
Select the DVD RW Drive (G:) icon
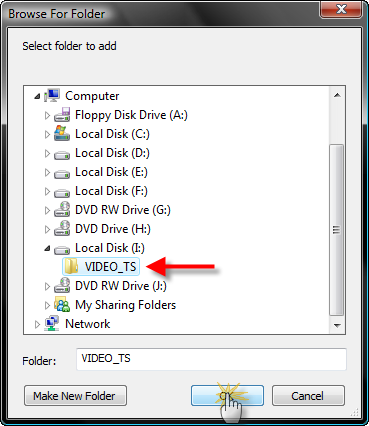click(x=62, y=210)
